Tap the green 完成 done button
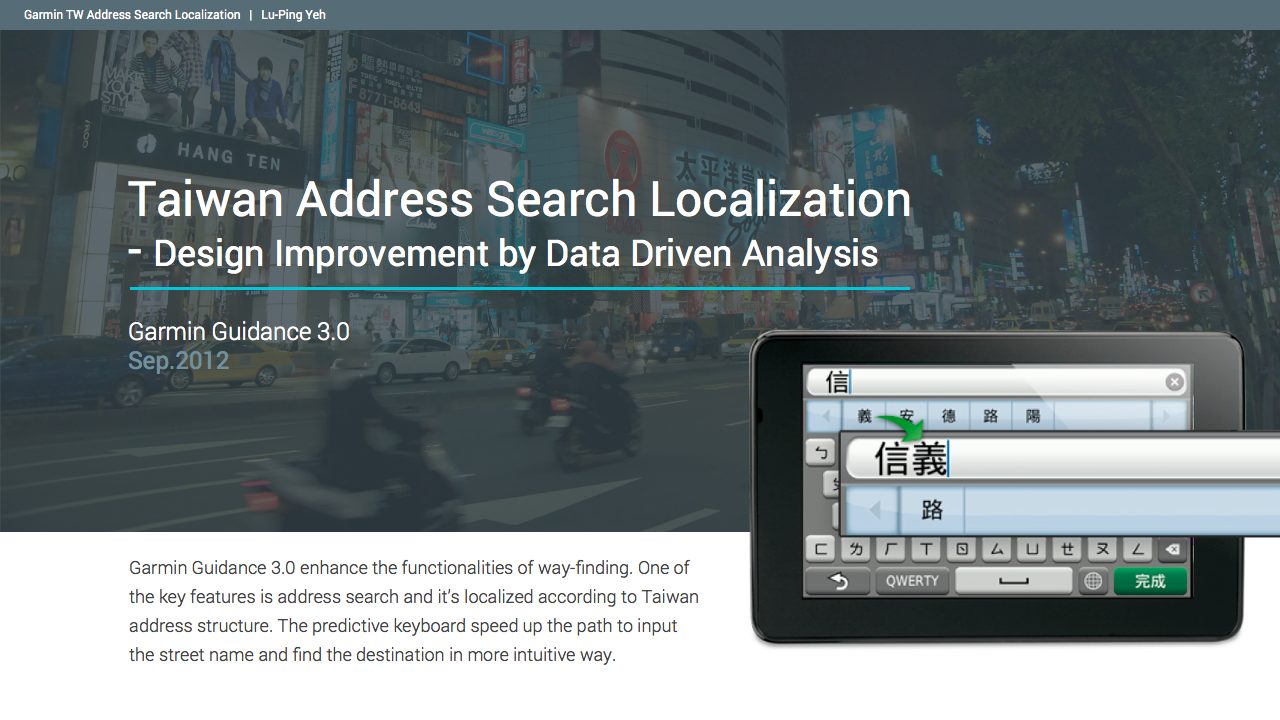 click(1150, 581)
